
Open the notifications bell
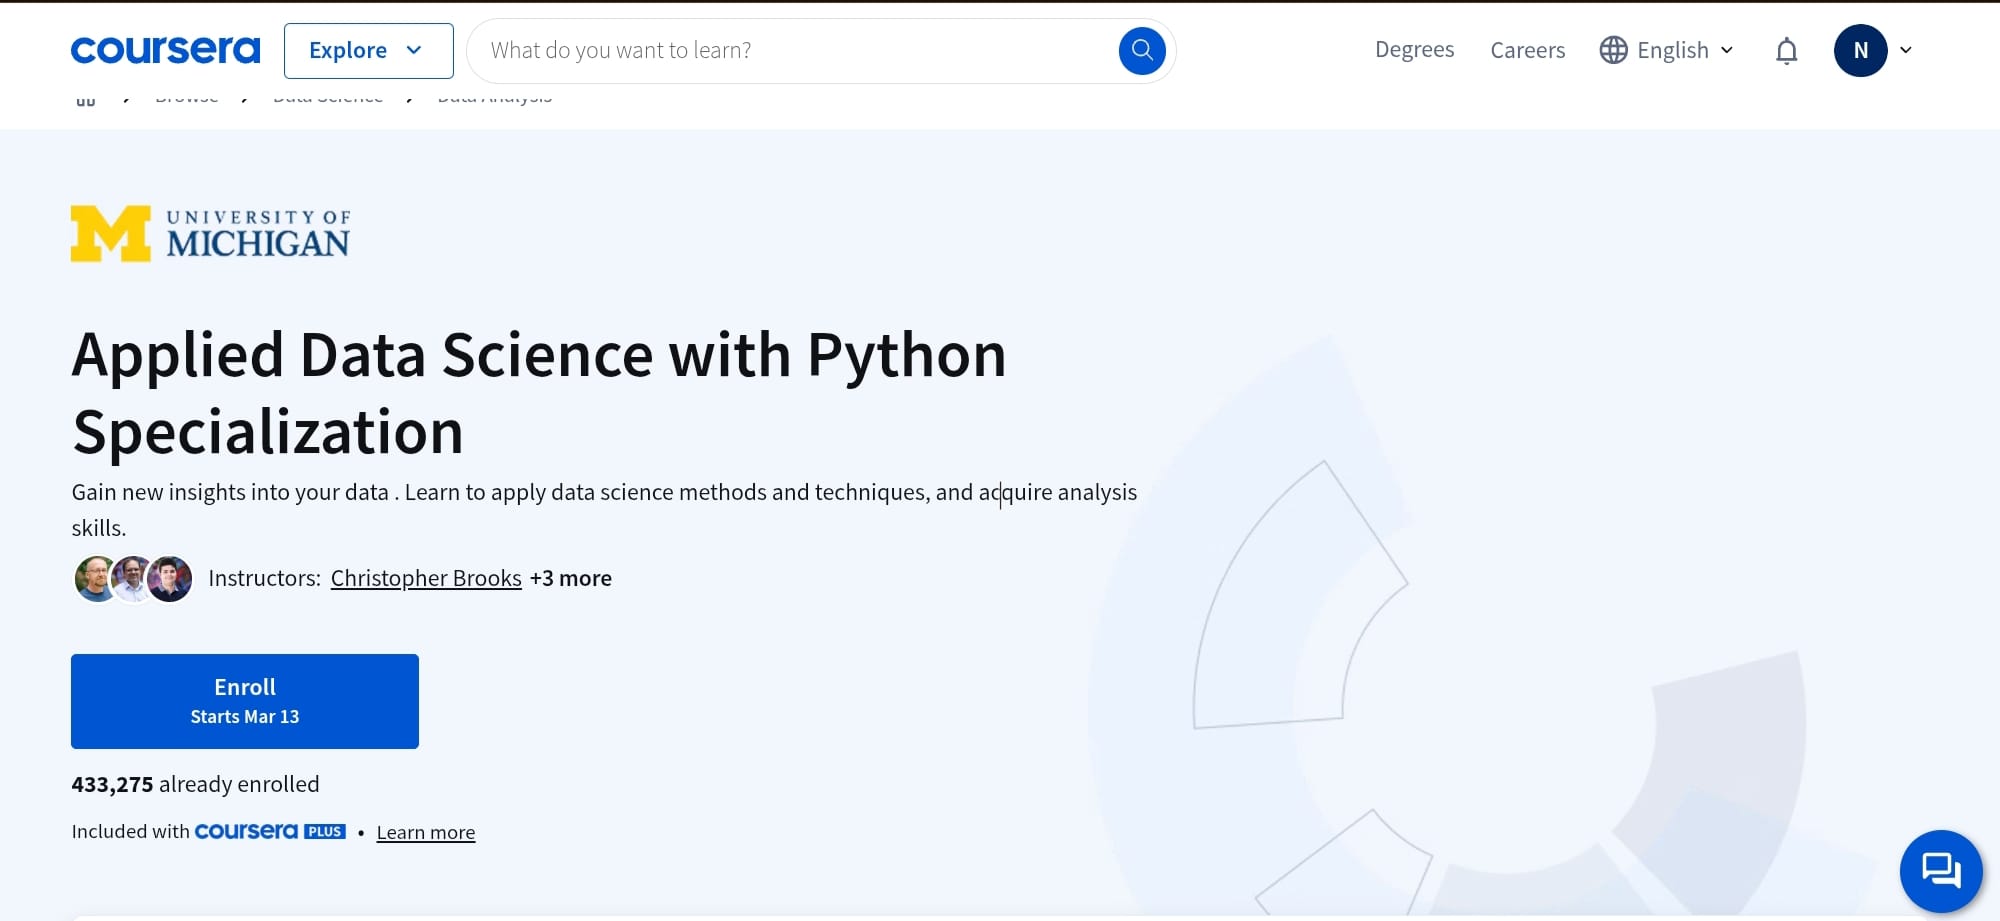click(1786, 51)
